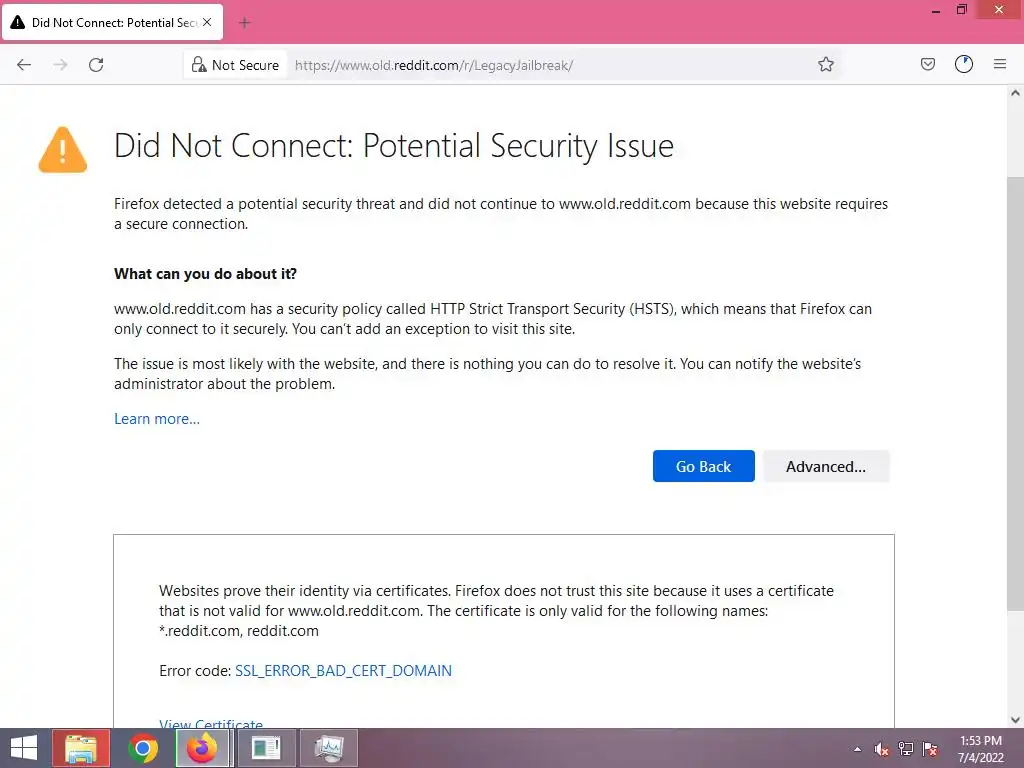This screenshot has width=1024, height=768.
Task: Click the scrollbar down arrow
Action: click(x=1015, y=720)
